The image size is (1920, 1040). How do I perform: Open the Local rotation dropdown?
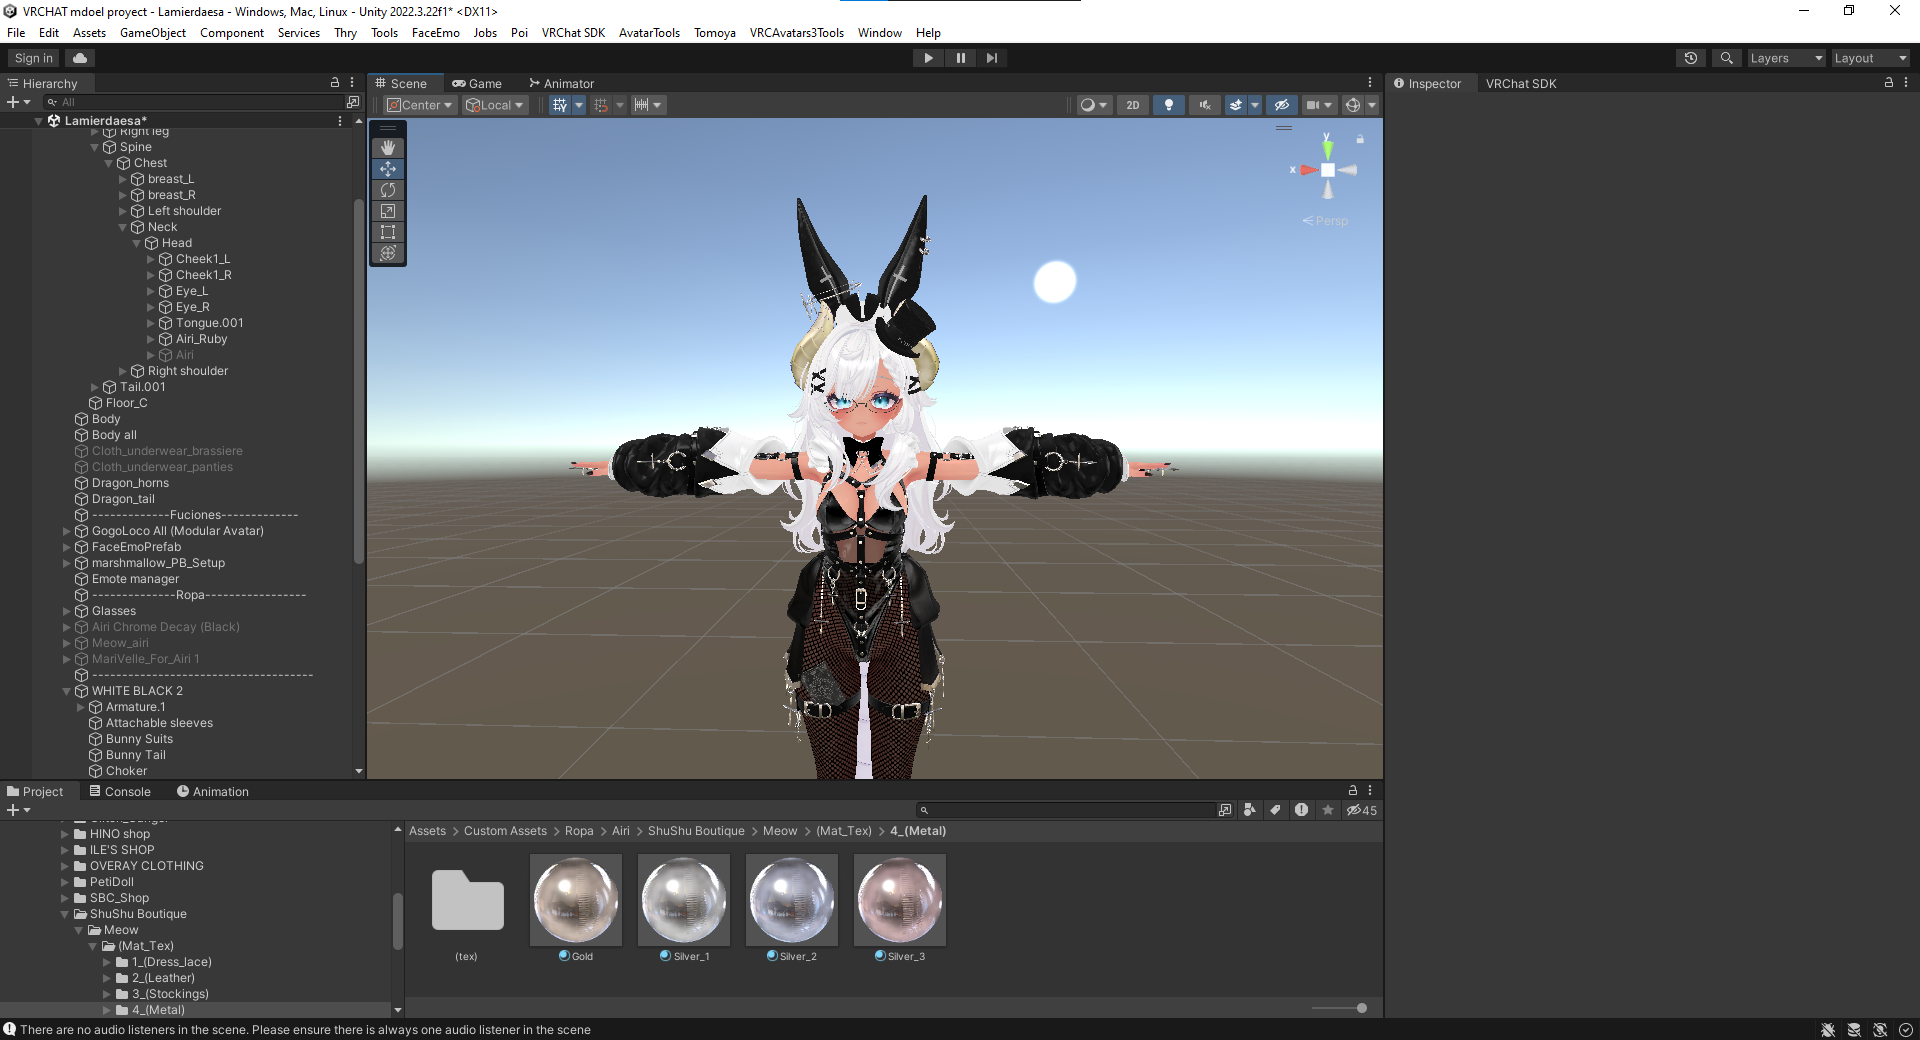pyautogui.click(x=494, y=105)
